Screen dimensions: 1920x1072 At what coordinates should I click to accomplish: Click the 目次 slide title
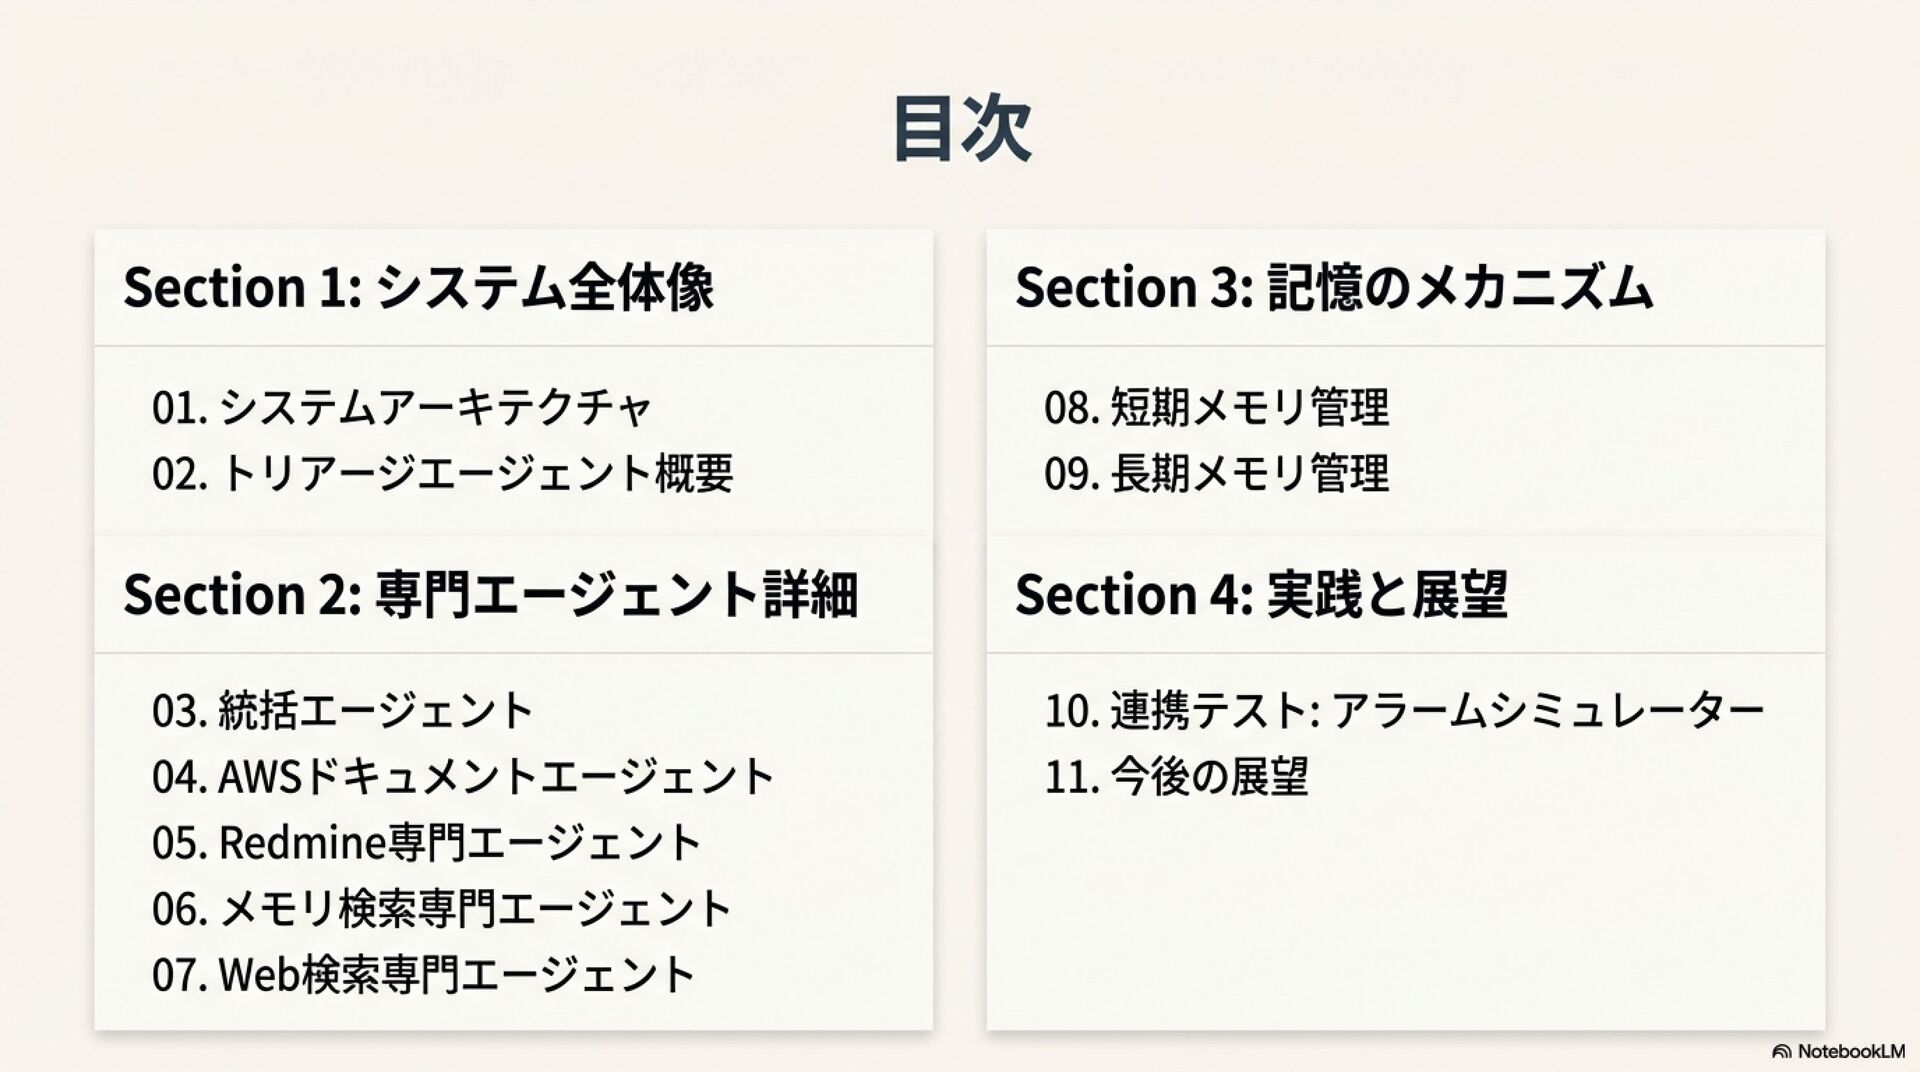tap(961, 128)
